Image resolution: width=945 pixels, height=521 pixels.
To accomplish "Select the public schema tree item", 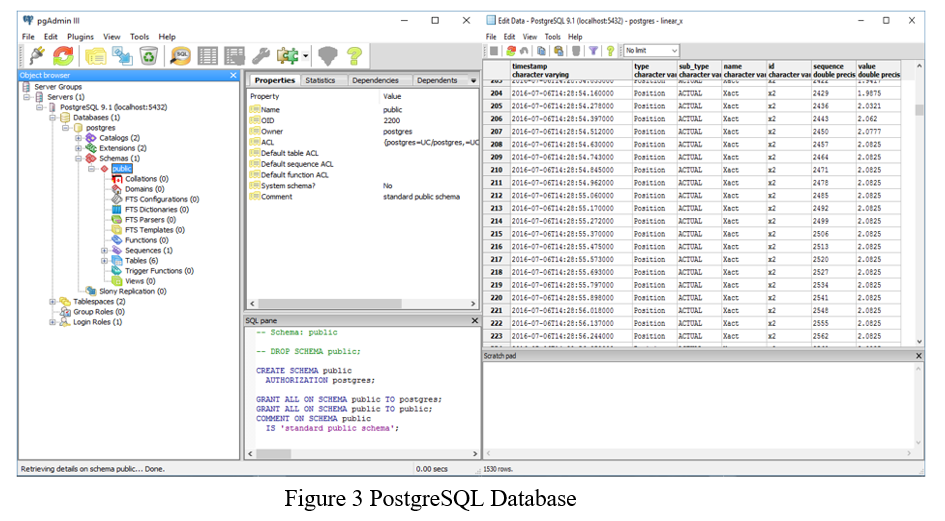I will [122, 169].
